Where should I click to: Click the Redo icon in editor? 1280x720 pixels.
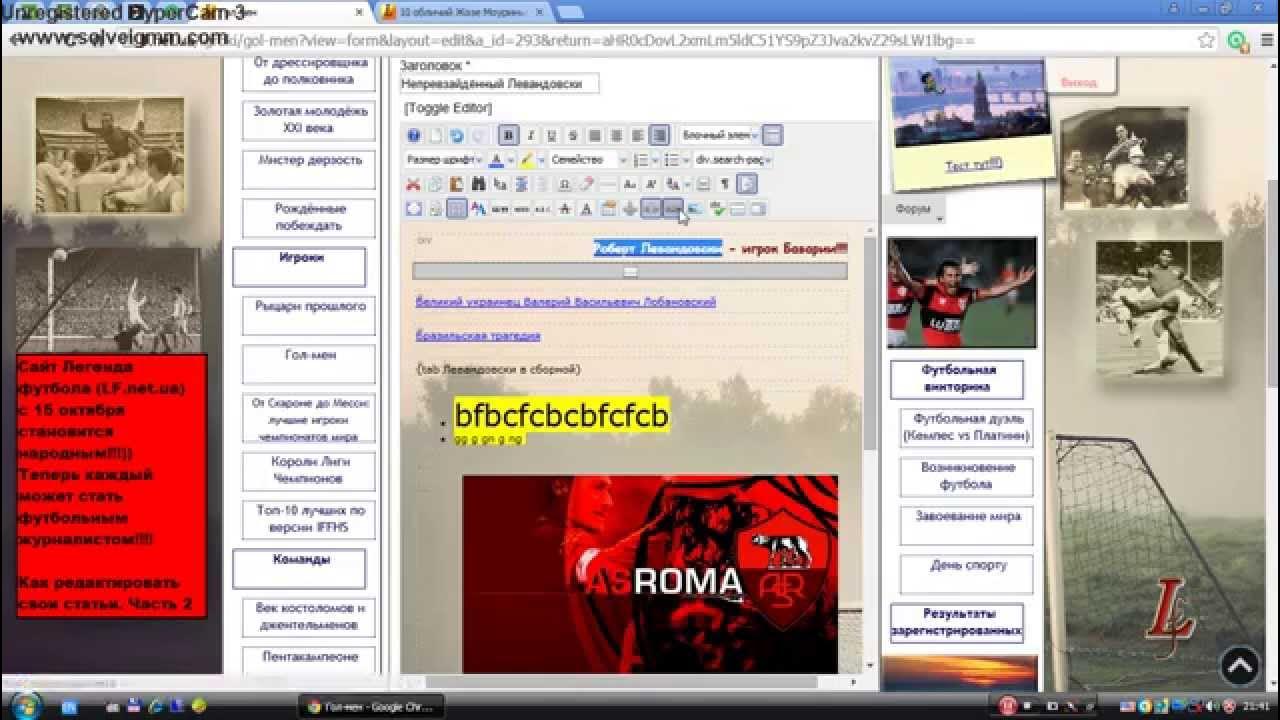point(478,135)
